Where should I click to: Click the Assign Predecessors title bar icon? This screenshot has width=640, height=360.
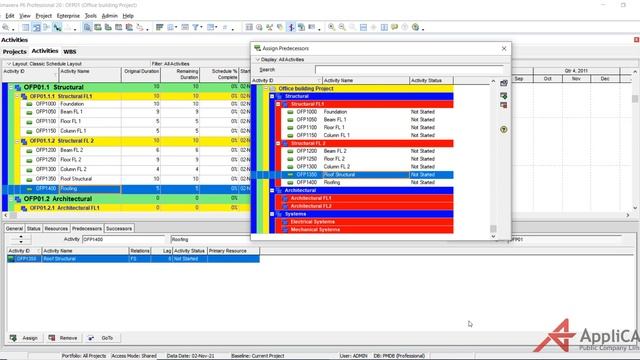point(257,48)
